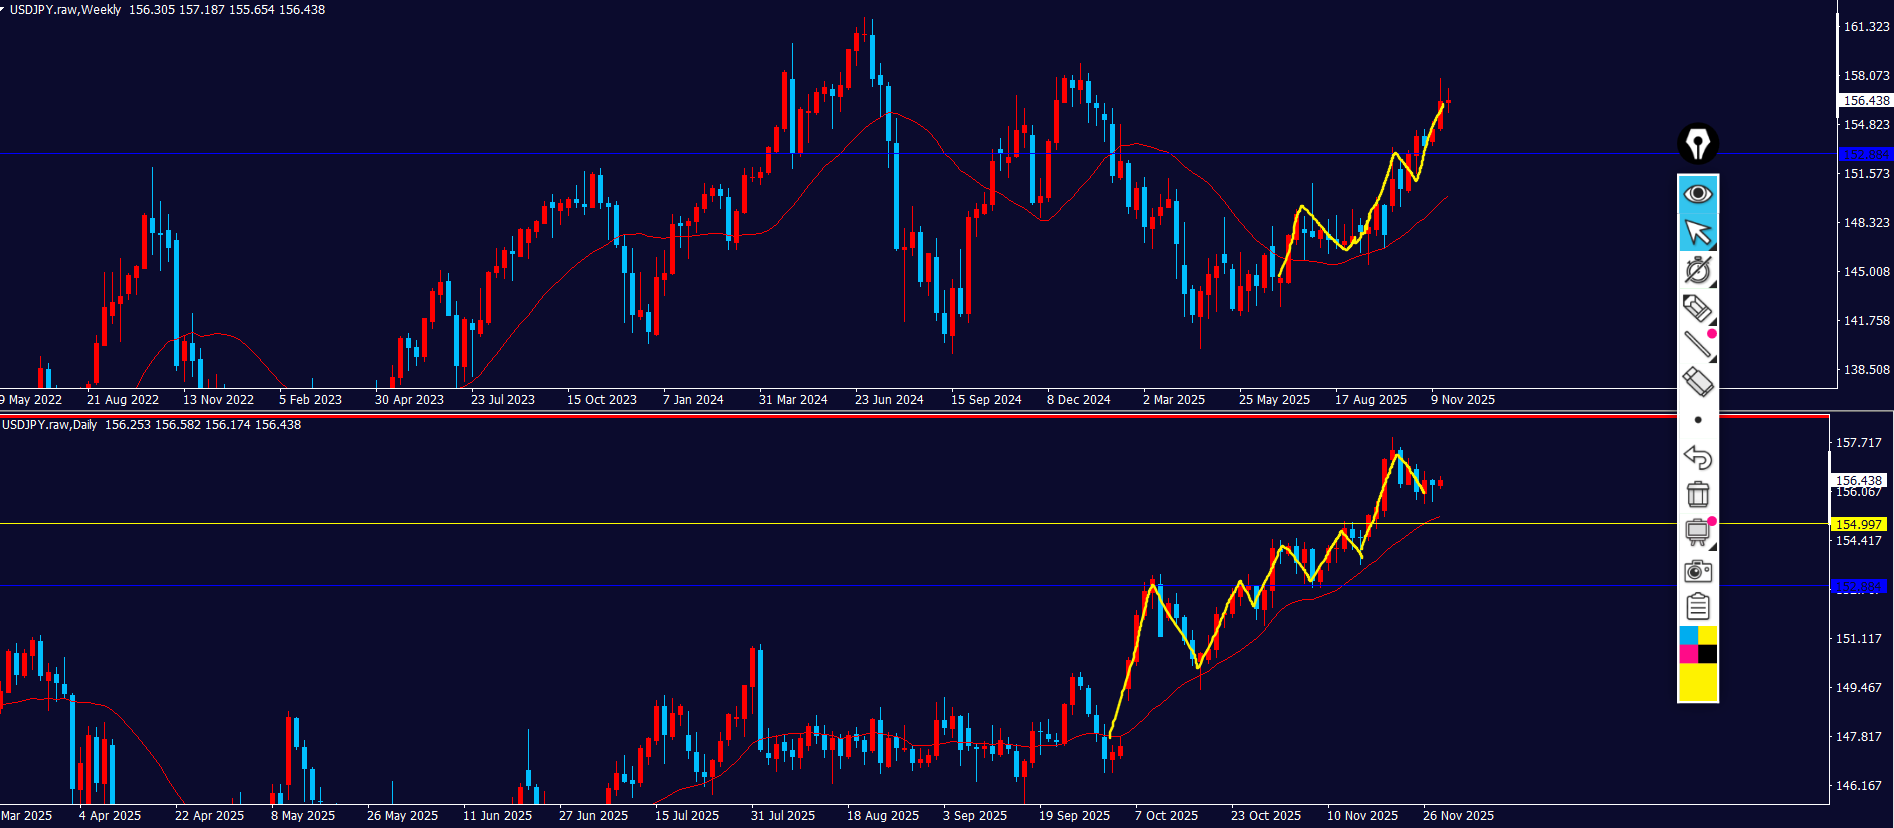Click the large yellow current color box

(1697, 682)
